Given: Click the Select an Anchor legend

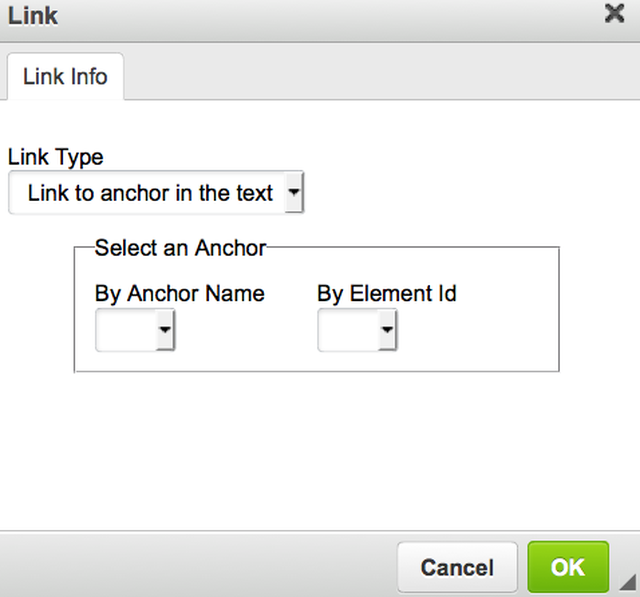Looking at the screenshot, I should pos(180,247).
